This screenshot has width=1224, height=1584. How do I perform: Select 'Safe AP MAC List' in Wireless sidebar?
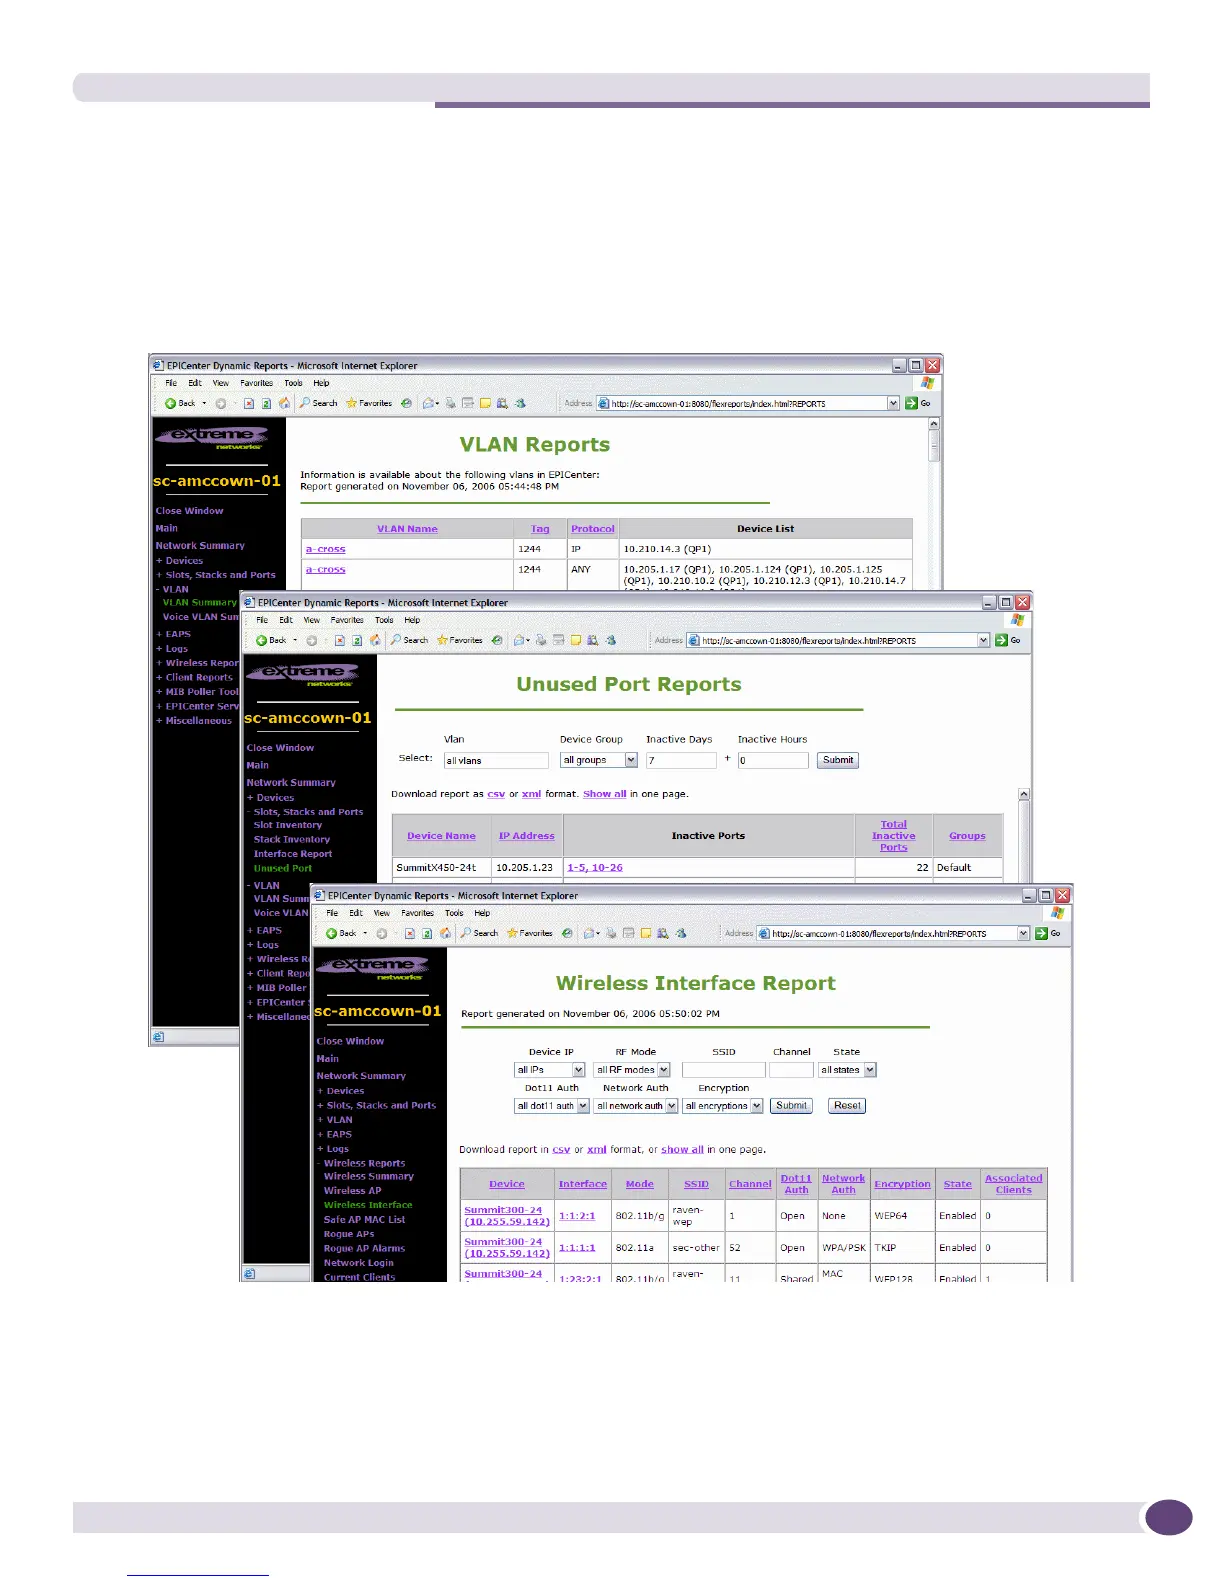364,1220
